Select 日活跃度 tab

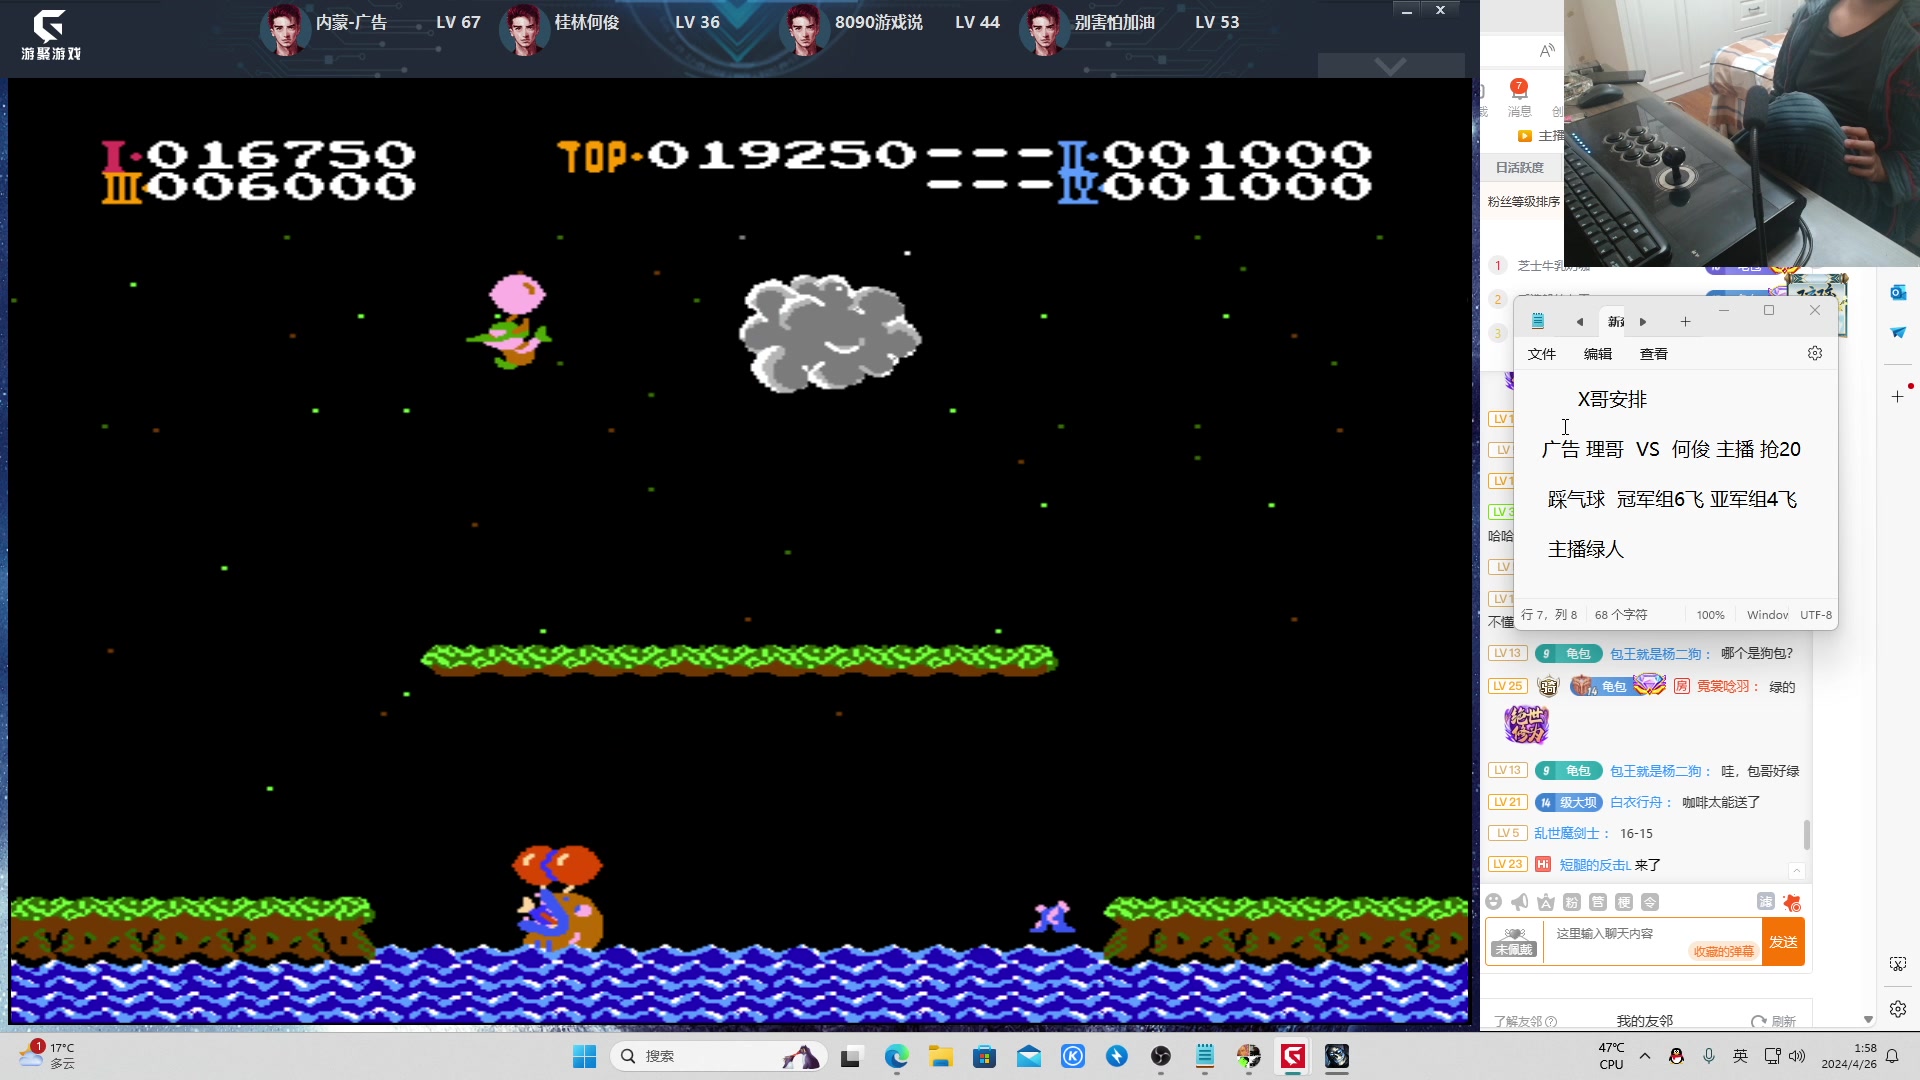1520,167
